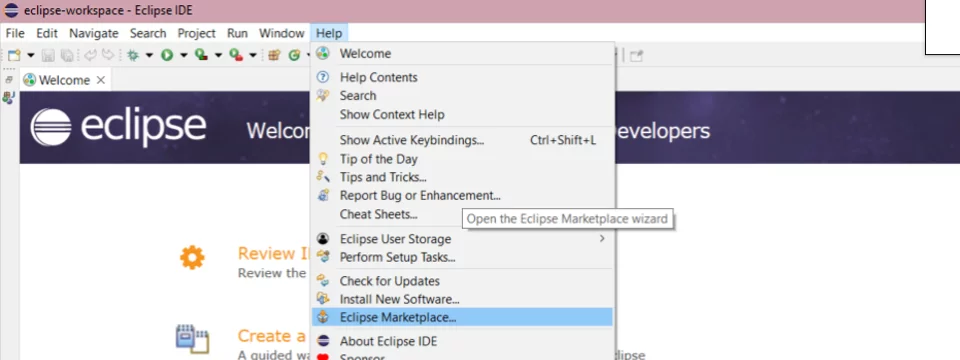The height and width of the screenshot is (360, 960).
Task: Open the New wizard dropdown arrow
Action: pos(31,56)
